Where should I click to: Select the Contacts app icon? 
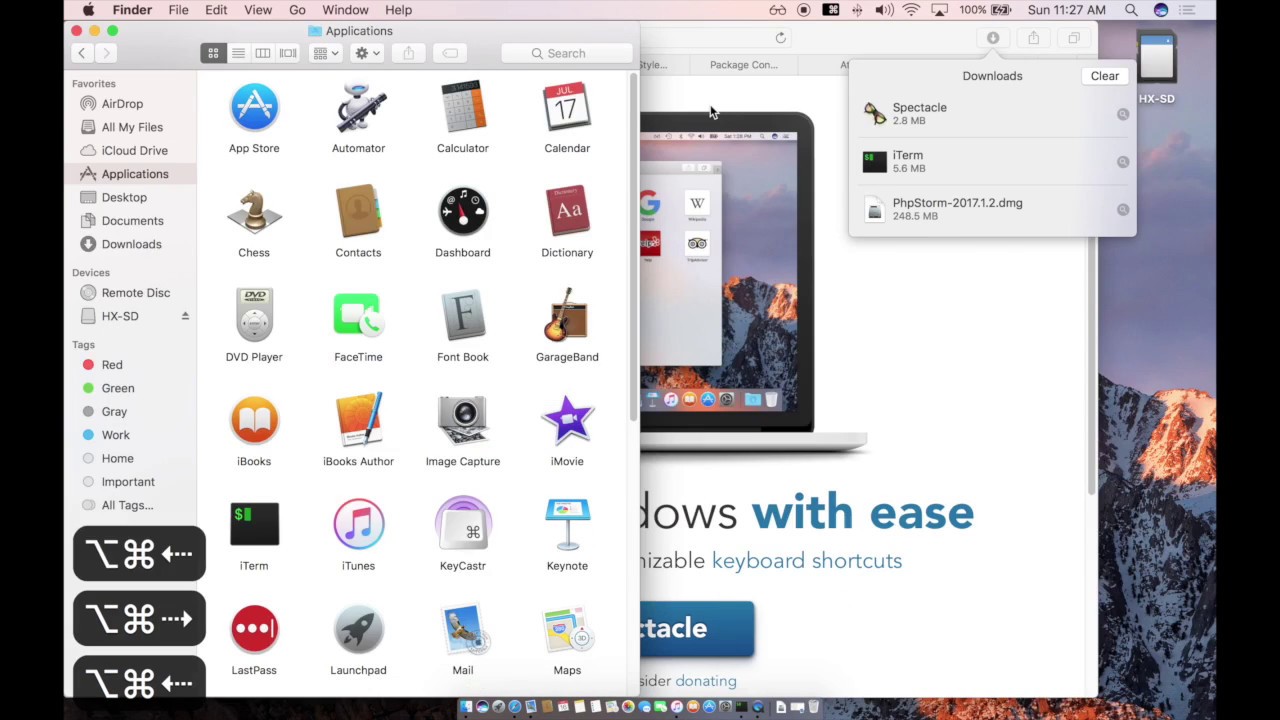(358, 212)
